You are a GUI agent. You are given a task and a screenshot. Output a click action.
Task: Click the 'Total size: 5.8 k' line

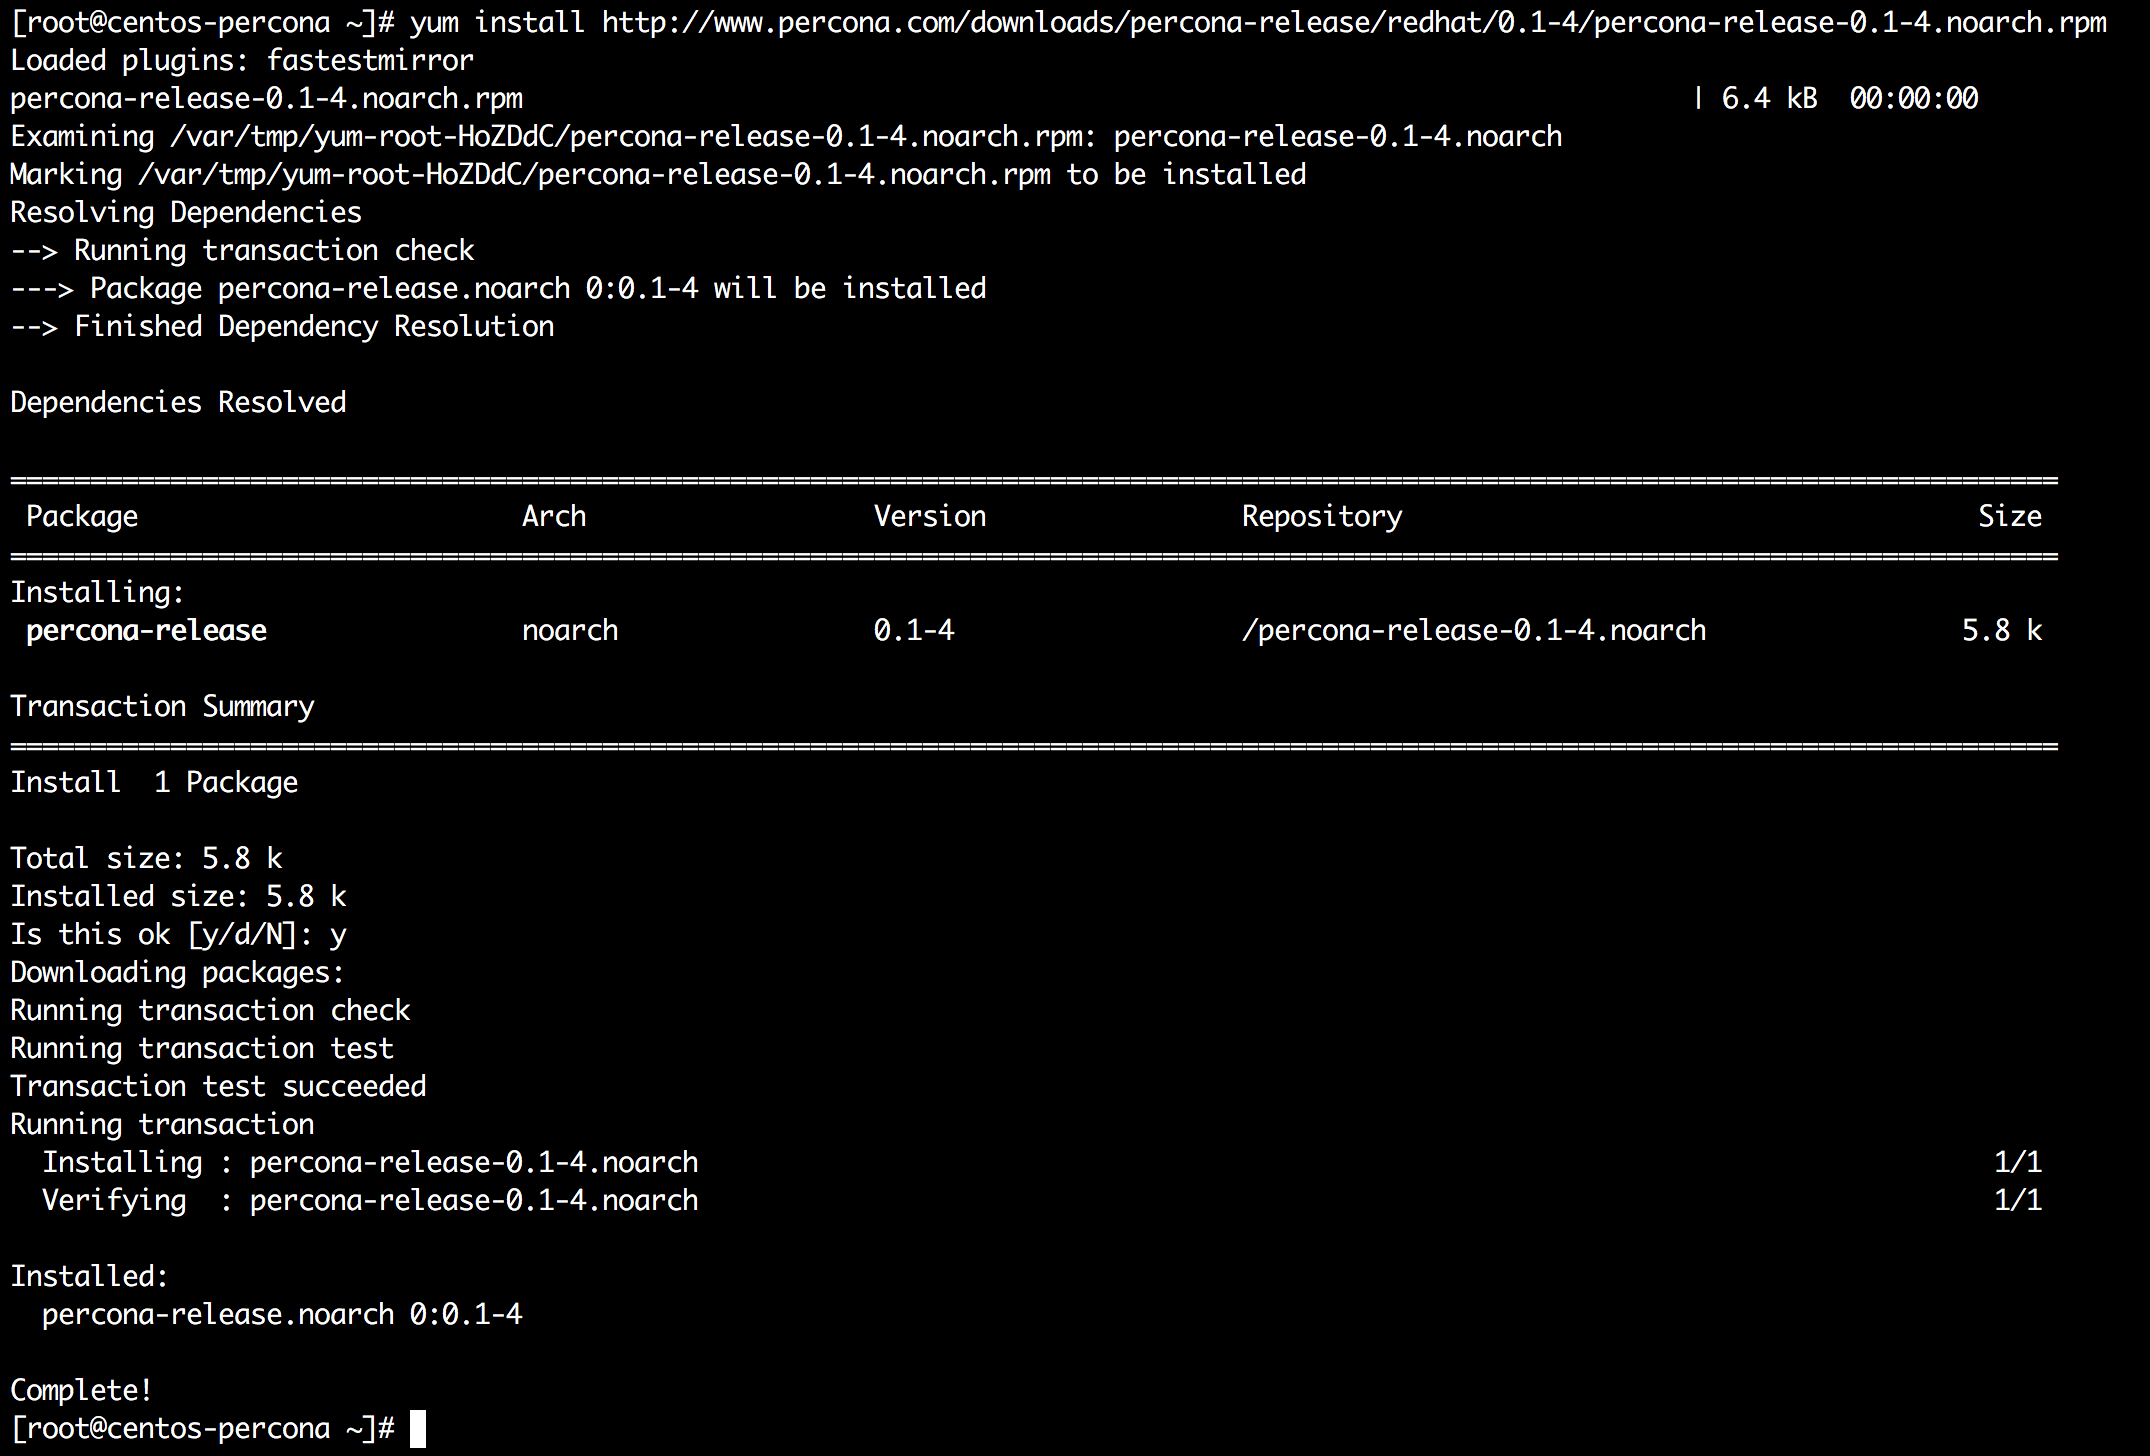146,858
